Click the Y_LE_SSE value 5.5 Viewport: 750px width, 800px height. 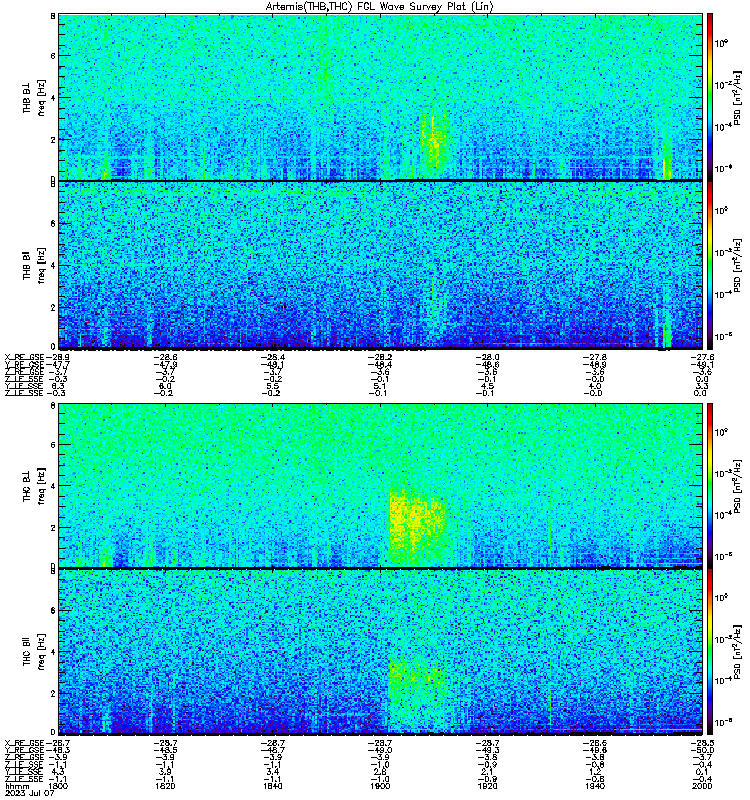[273, 386]
